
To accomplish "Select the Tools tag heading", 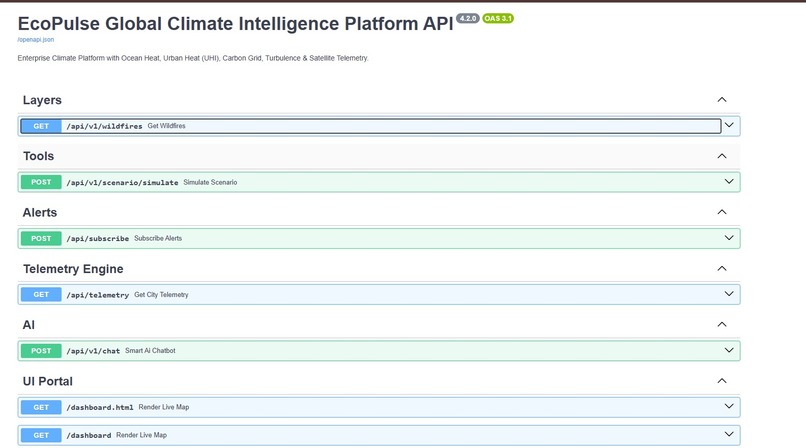I will pyautogui.click(x=38, y=156).
